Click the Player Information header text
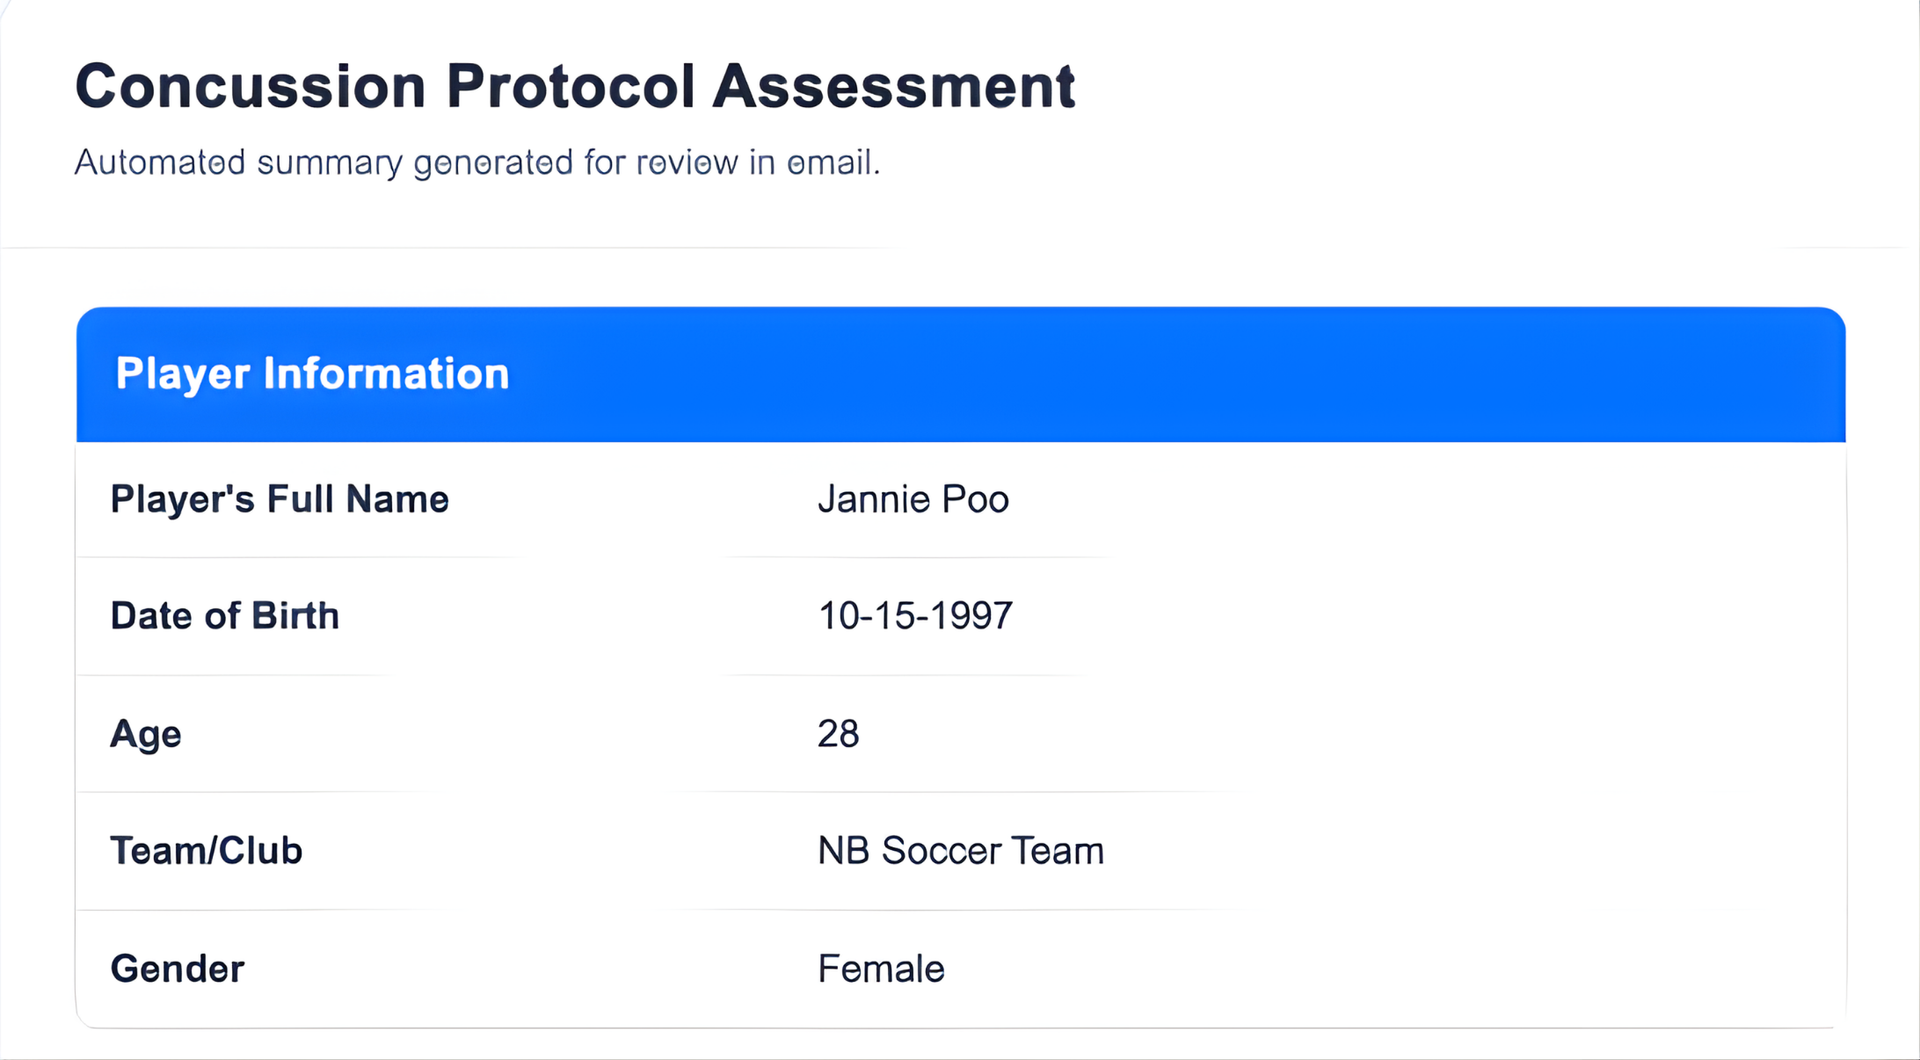 pos(312,374)
